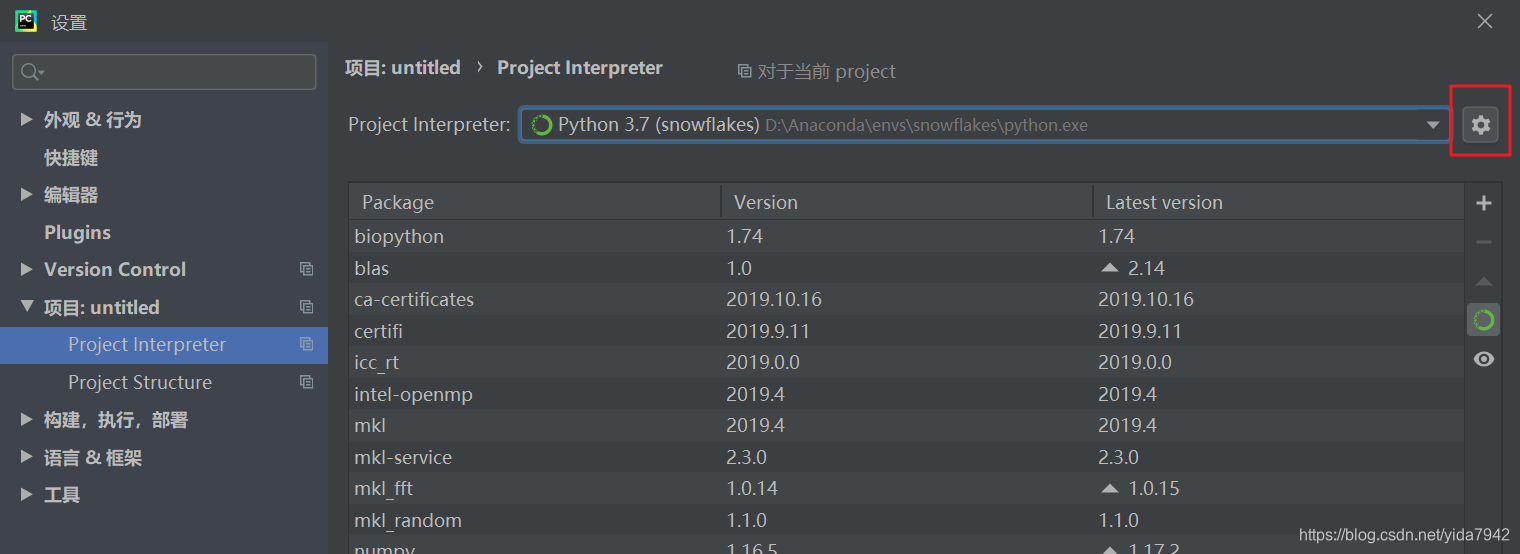Open the Project Interpreter dropdown
The width and height of the screenshot is (1520, 554).
click(1433, 125)
